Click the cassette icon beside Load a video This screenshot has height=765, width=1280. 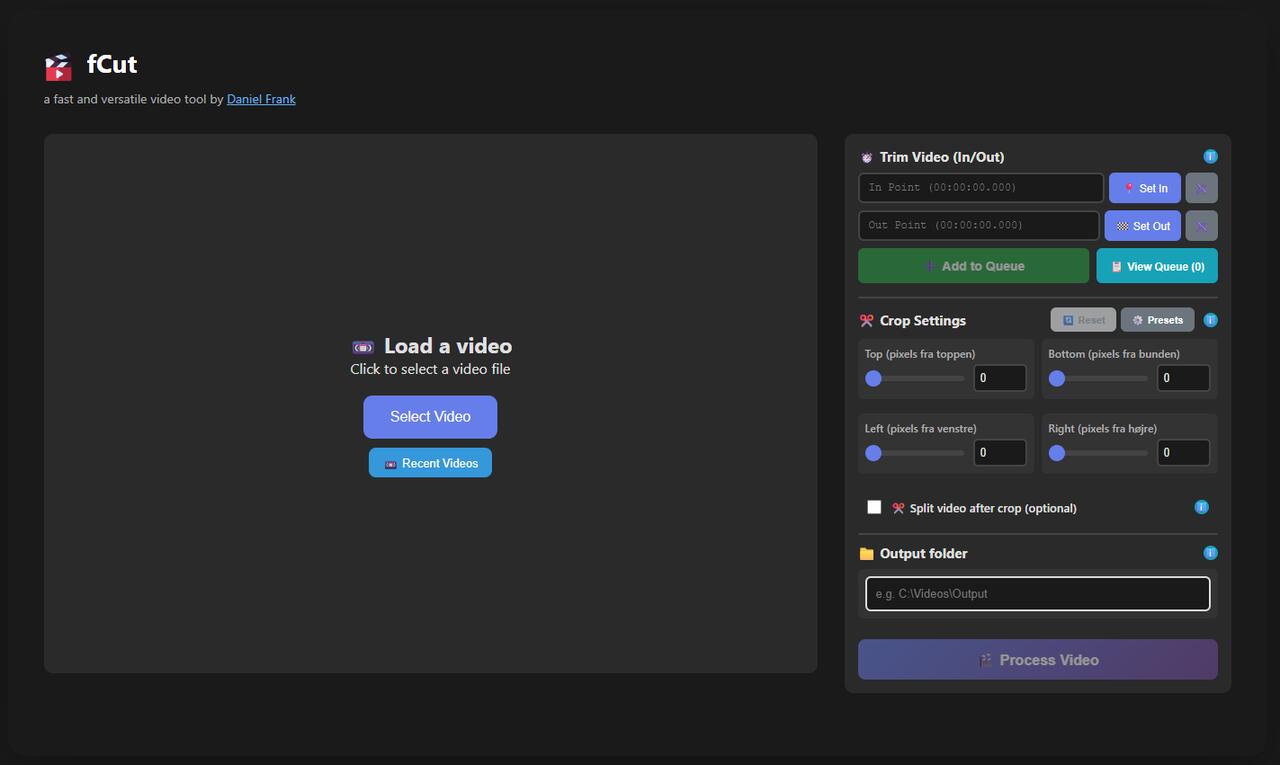pyautogui.click(x=363, y=347)
